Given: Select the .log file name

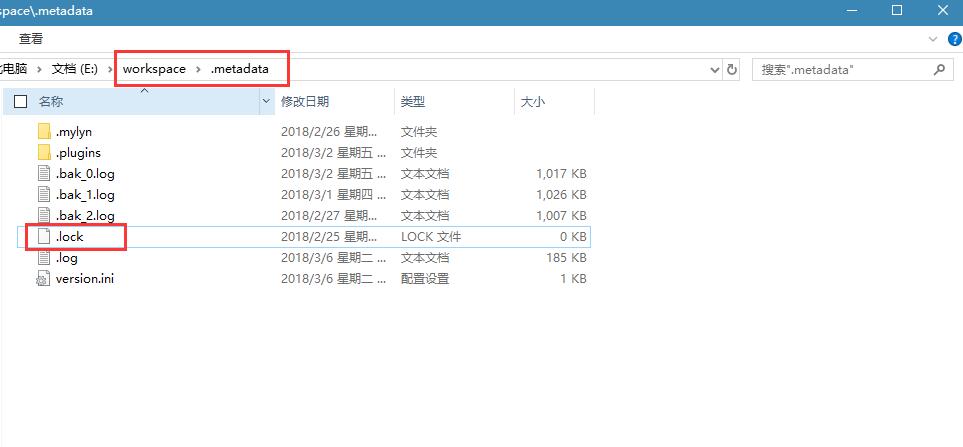Looking at the screenshot, I should [67, 258].
